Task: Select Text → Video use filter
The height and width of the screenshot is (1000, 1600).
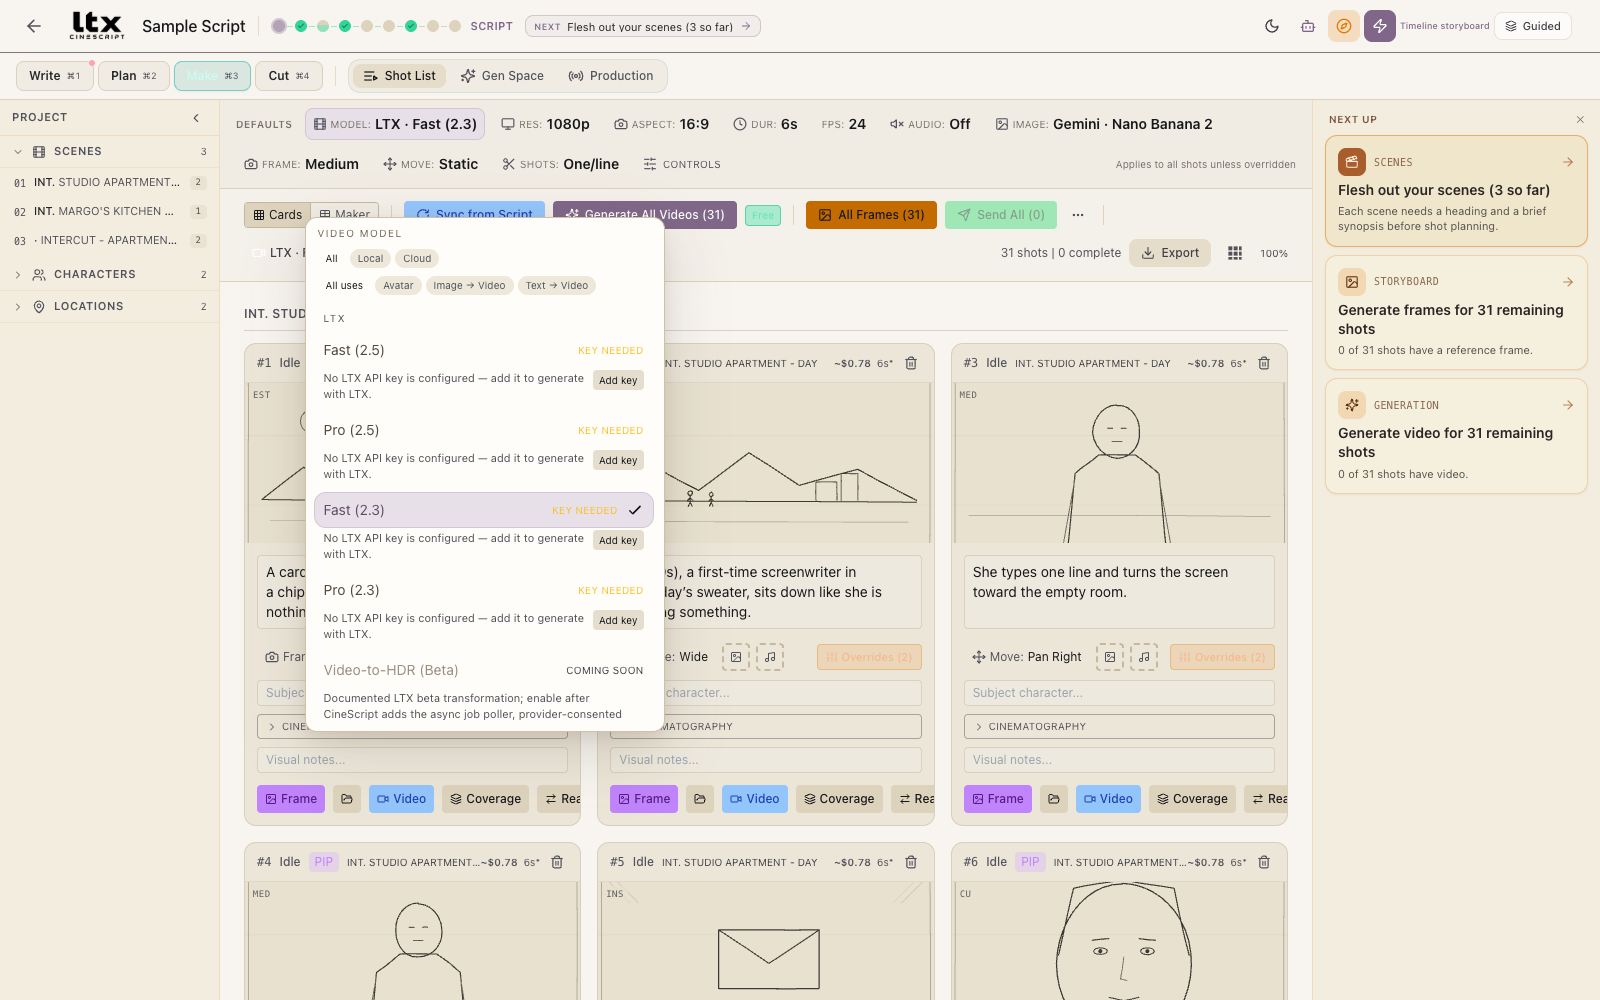Action: click(x=557, y=286)
